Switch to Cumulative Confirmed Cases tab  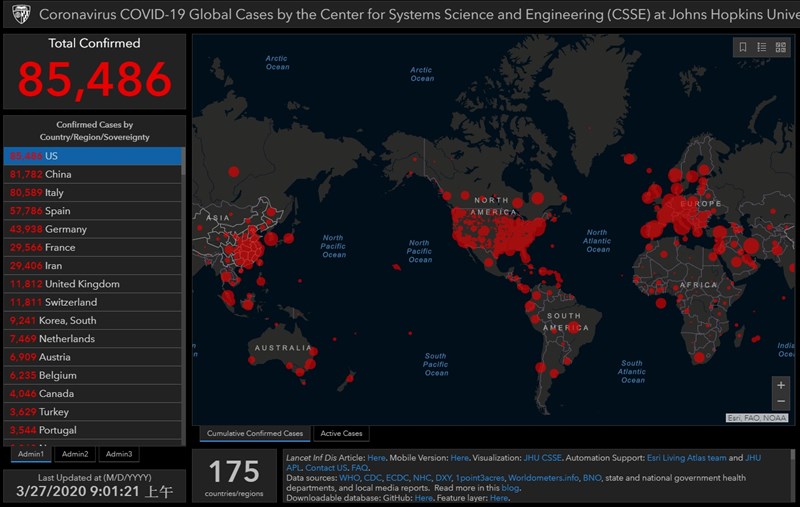click(x=255, y=434)
